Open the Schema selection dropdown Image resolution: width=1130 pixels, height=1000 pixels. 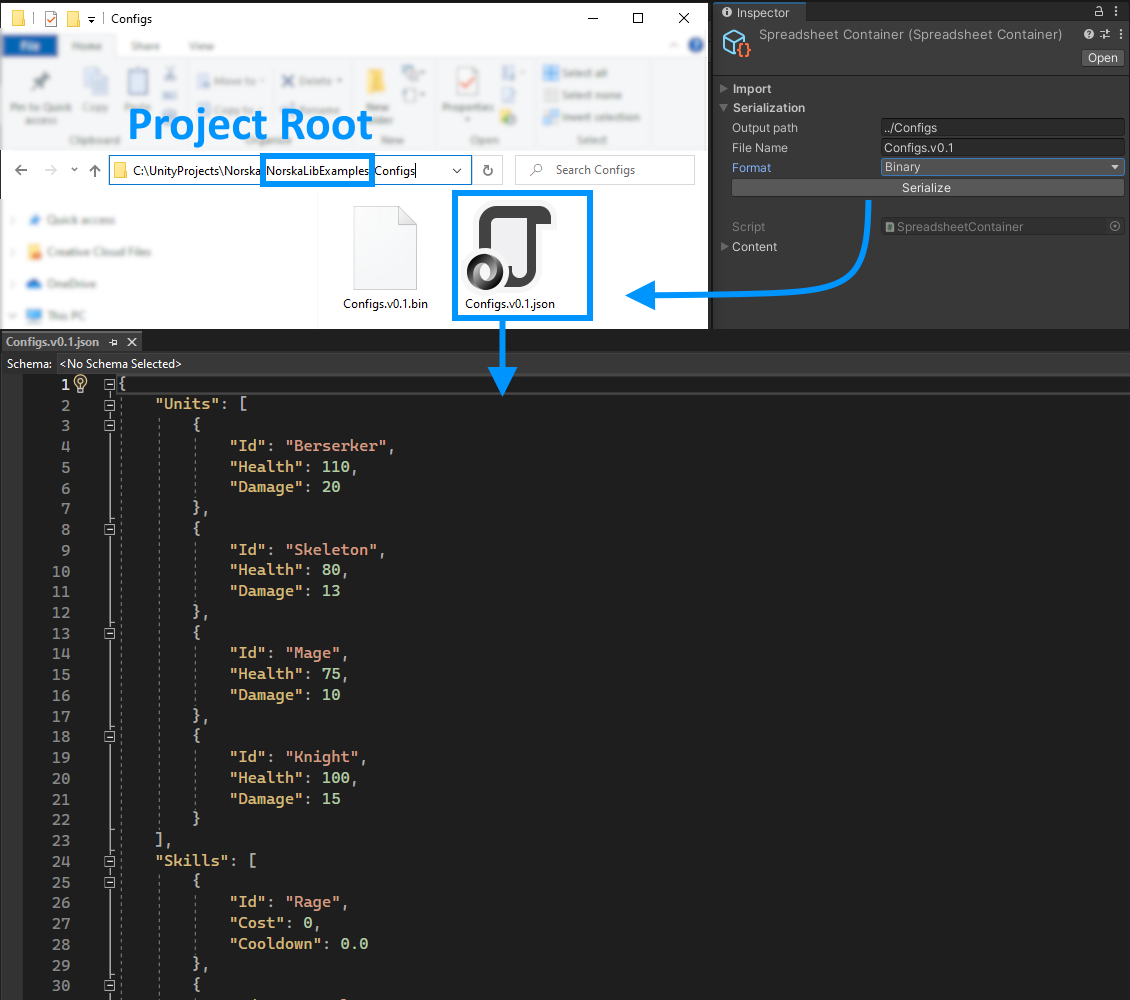click(x=121, y=364)
